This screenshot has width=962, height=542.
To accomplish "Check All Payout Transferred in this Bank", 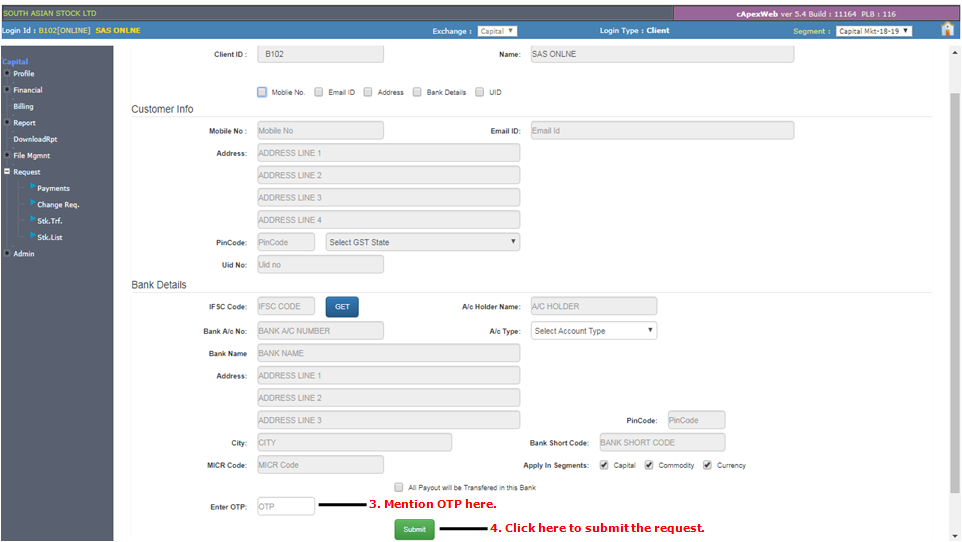I will [x=399, y=487].
